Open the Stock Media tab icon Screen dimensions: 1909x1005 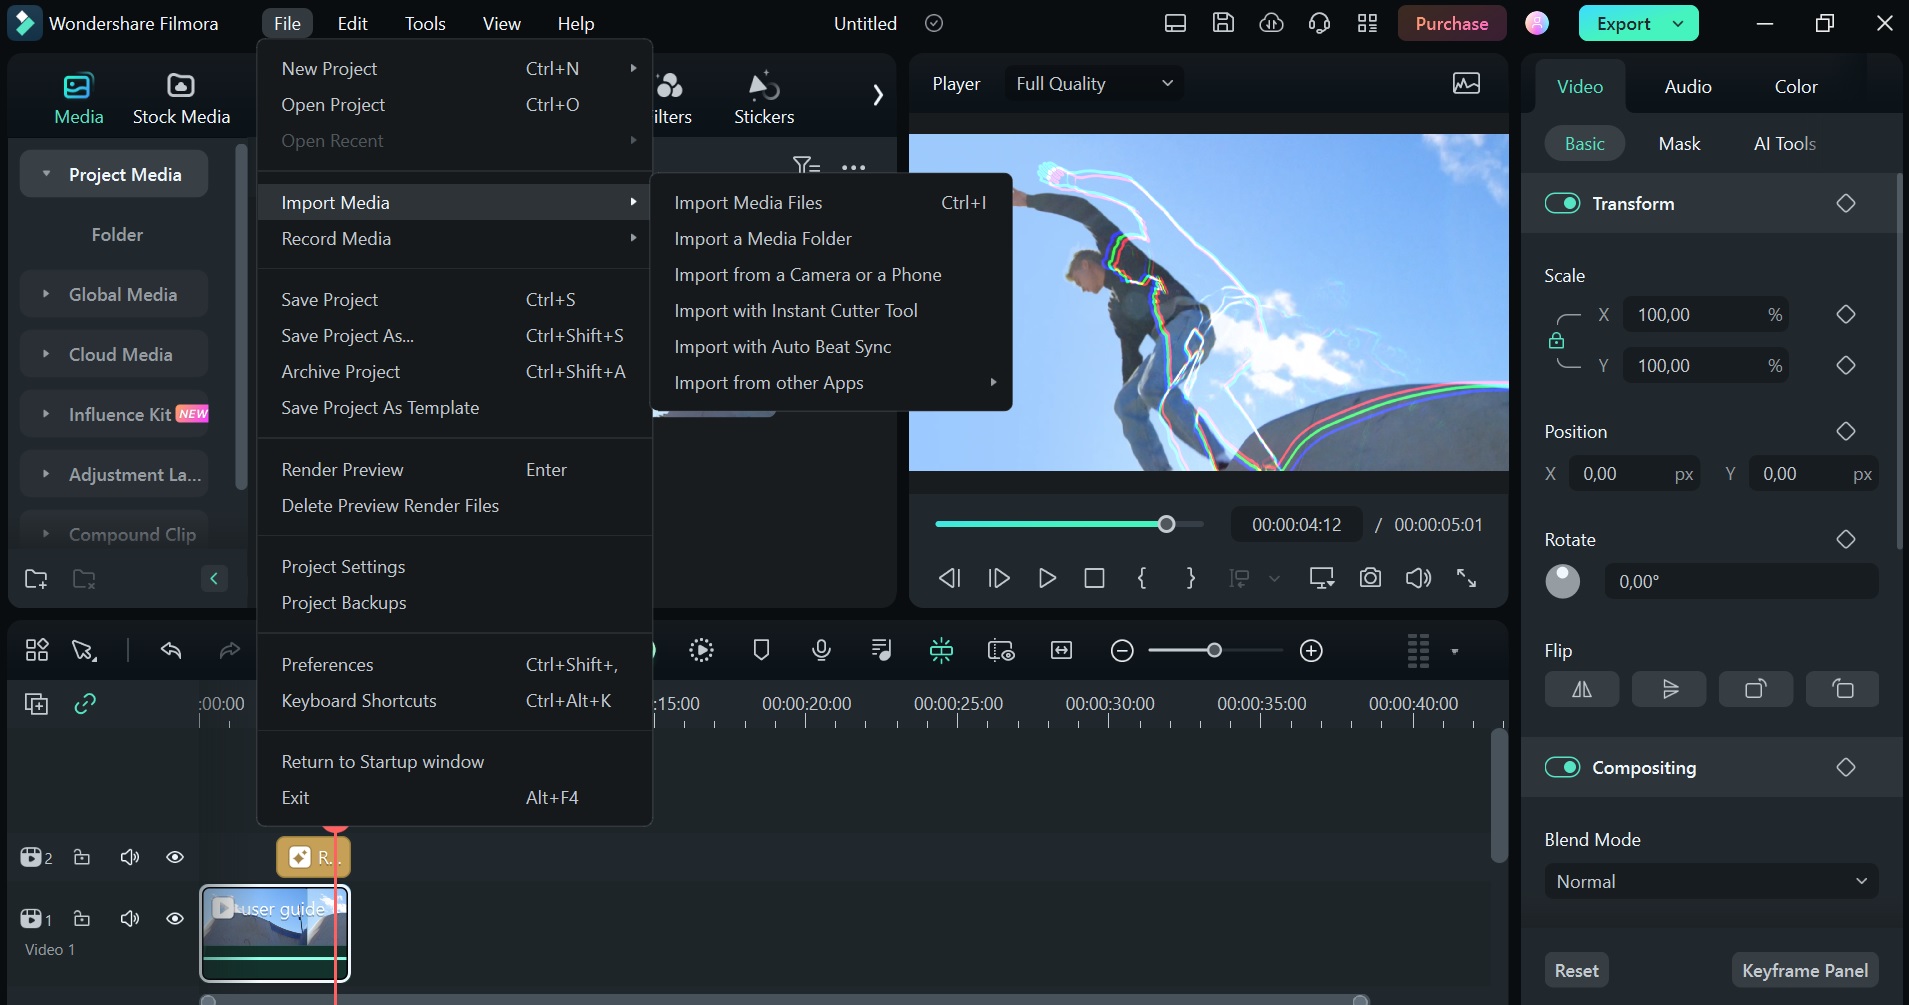181,86
